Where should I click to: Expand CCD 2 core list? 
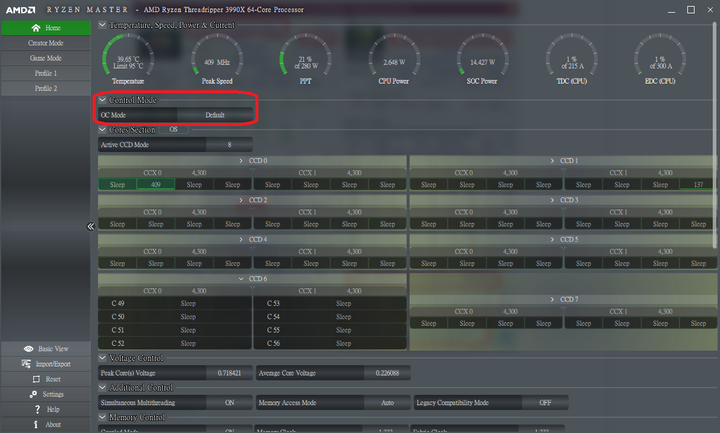tap(241, 200)
